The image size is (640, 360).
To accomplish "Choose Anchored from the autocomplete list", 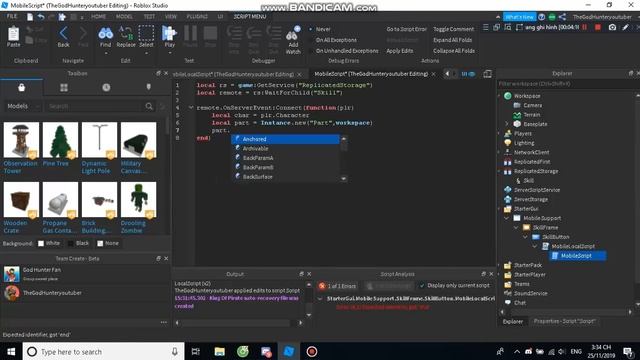I will (286, 139).
